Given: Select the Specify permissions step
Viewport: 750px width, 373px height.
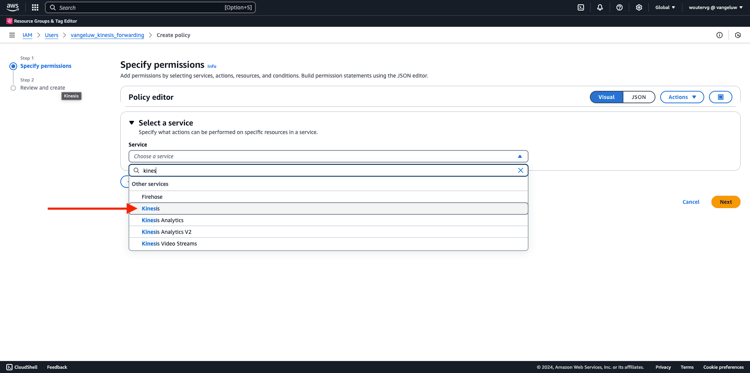Looking at the screenshot, I should coord(46,66).
